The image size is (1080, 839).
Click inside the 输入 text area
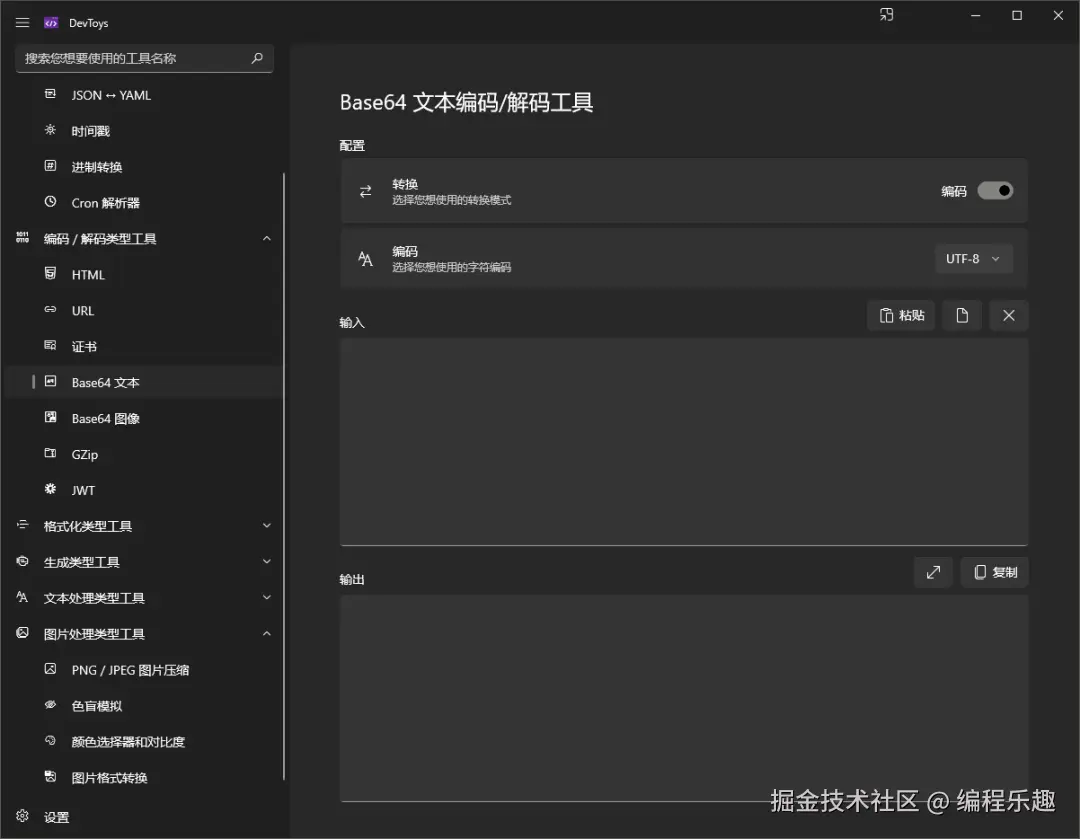pyautogui.click(x=684, y=442)
